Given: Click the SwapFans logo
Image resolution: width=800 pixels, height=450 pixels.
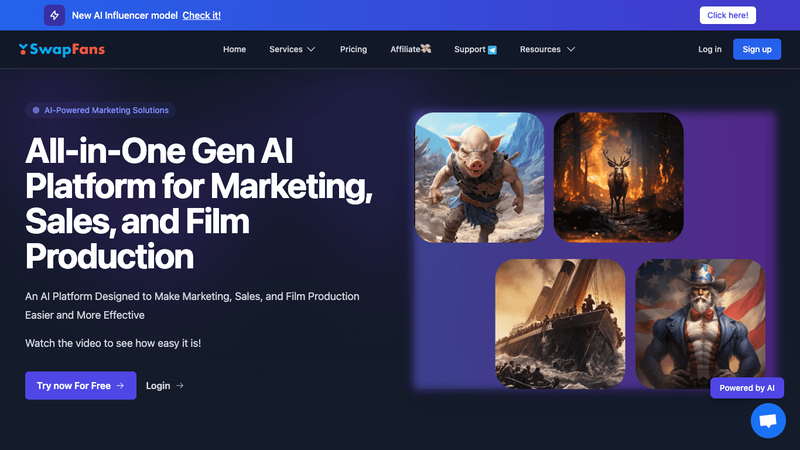Looking at the screenshot, I should pyautogui.click(x=61, y=49).
